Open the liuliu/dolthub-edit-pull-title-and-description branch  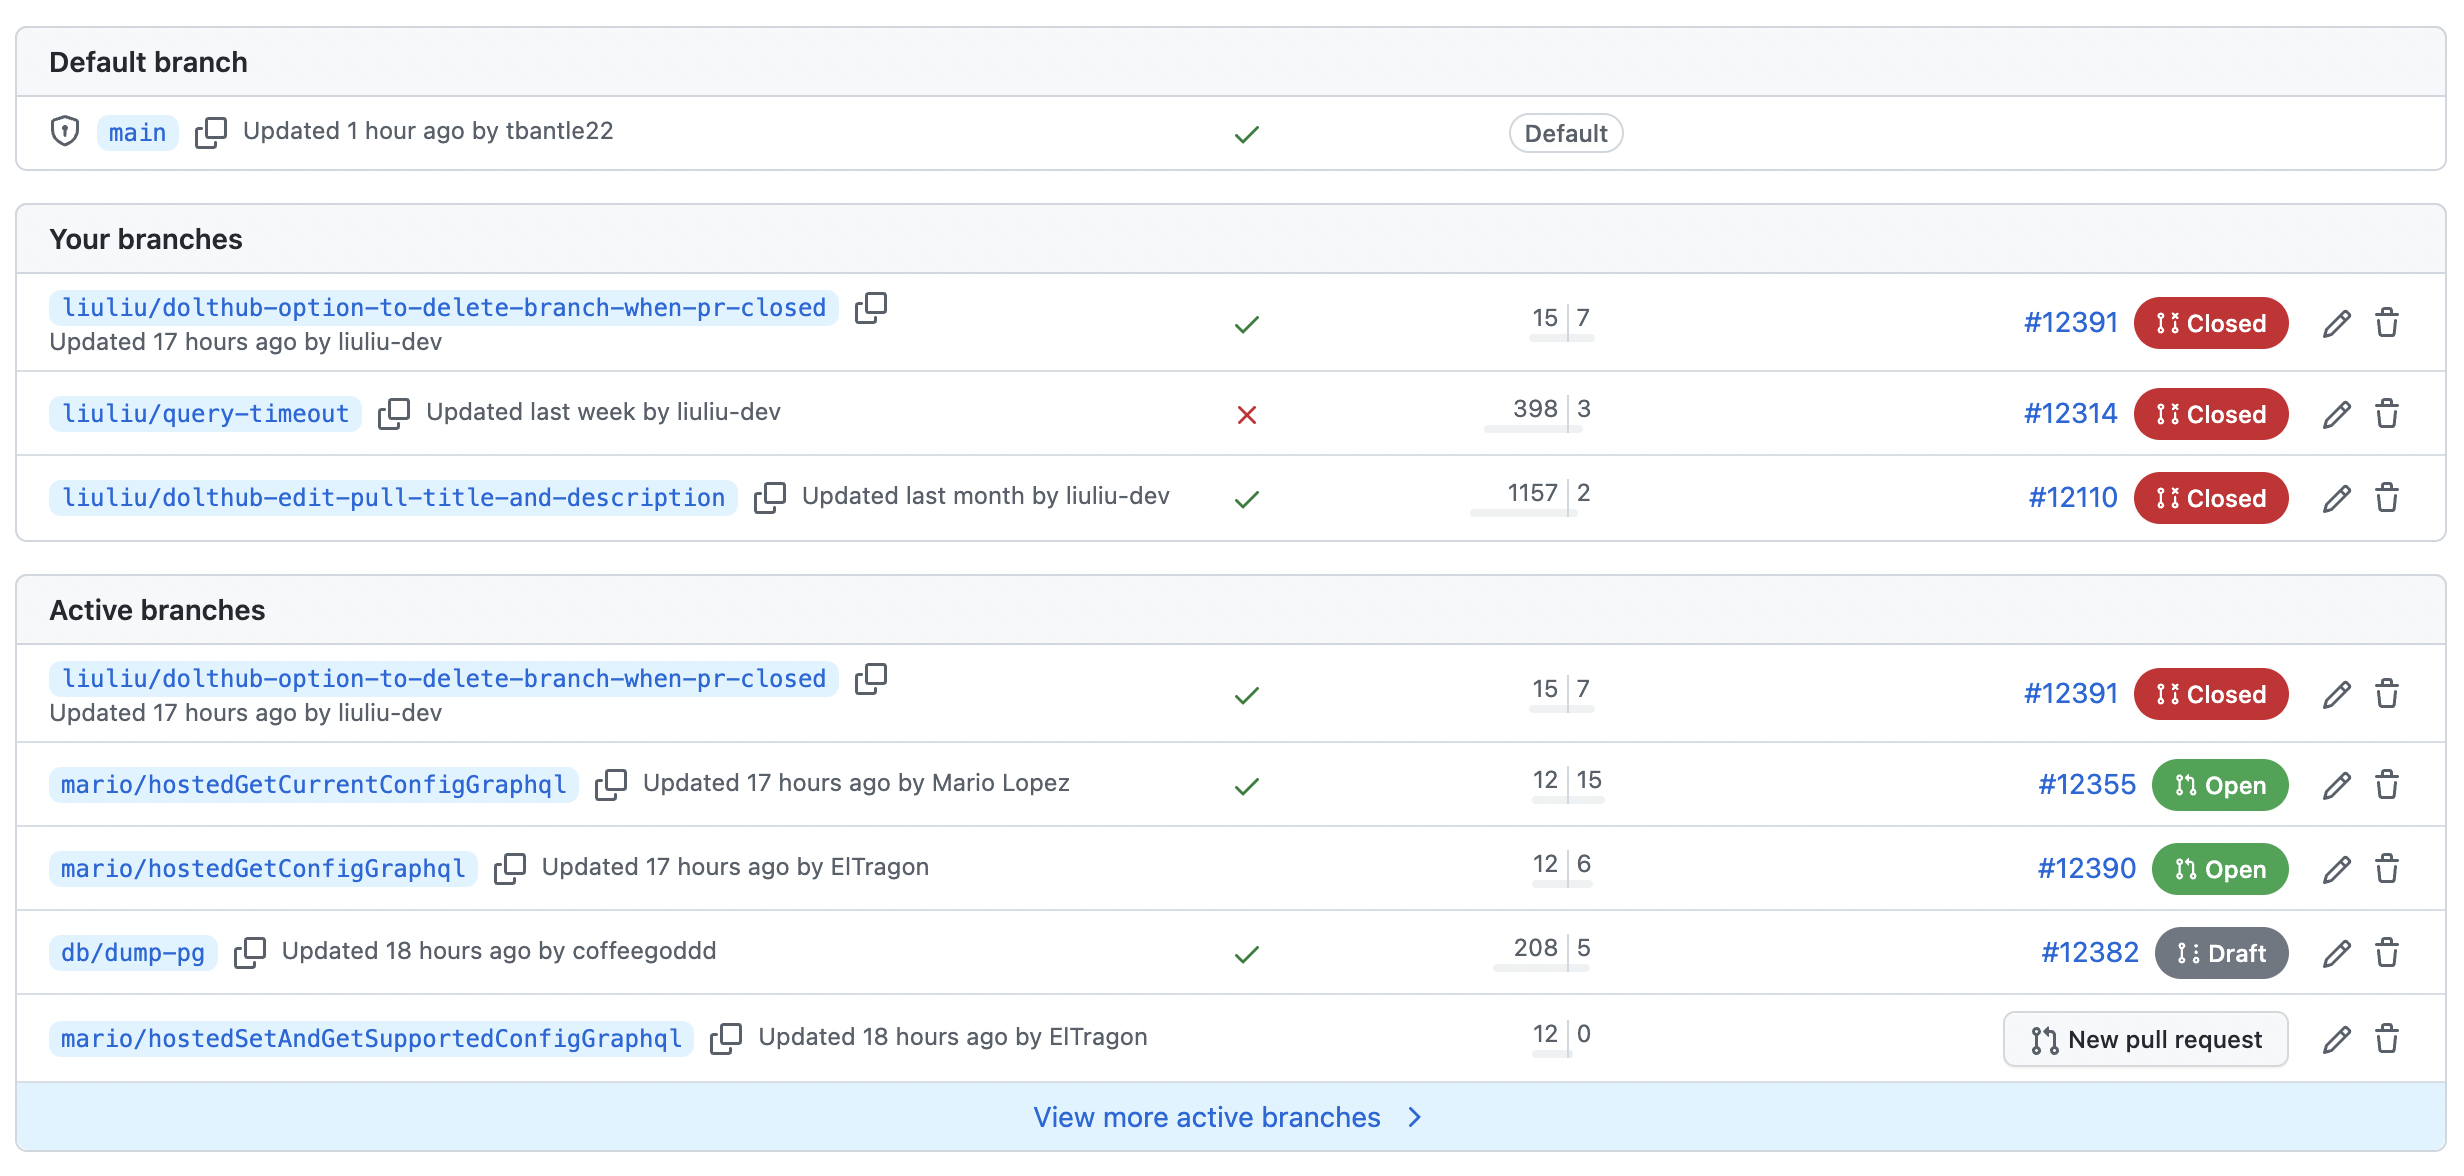click(x=393, y=498)
